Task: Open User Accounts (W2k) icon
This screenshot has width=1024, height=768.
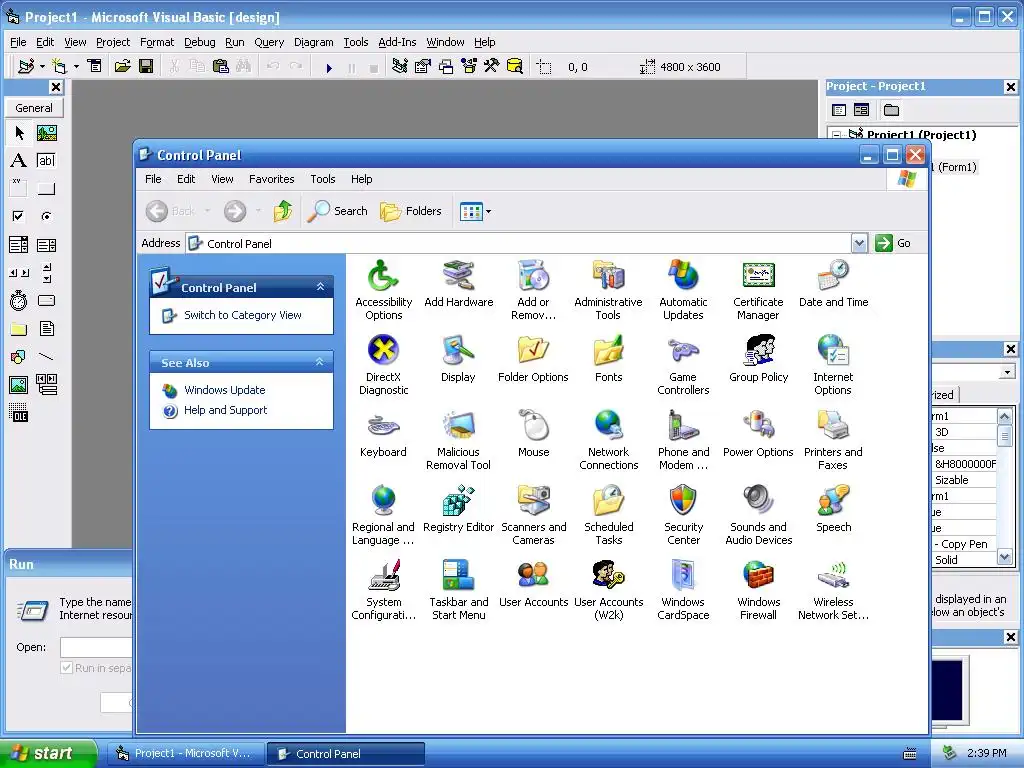Action: (x=608, y=590)
